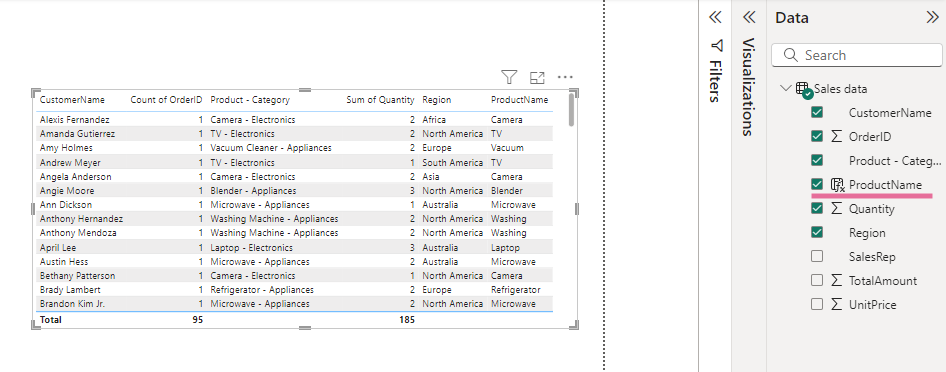Click the Focus mode icon above the table

pyautogui.click(x=537, y=77)
